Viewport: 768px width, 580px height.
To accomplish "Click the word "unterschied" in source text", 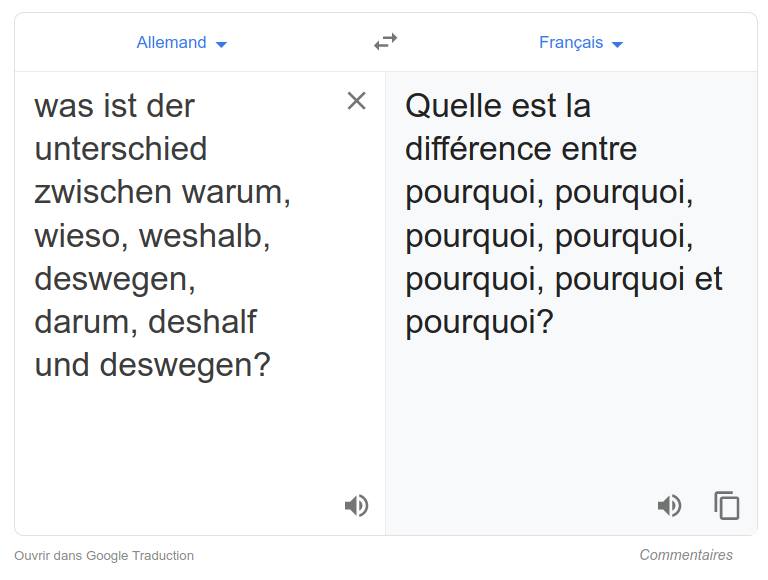I will click(121, 149).
